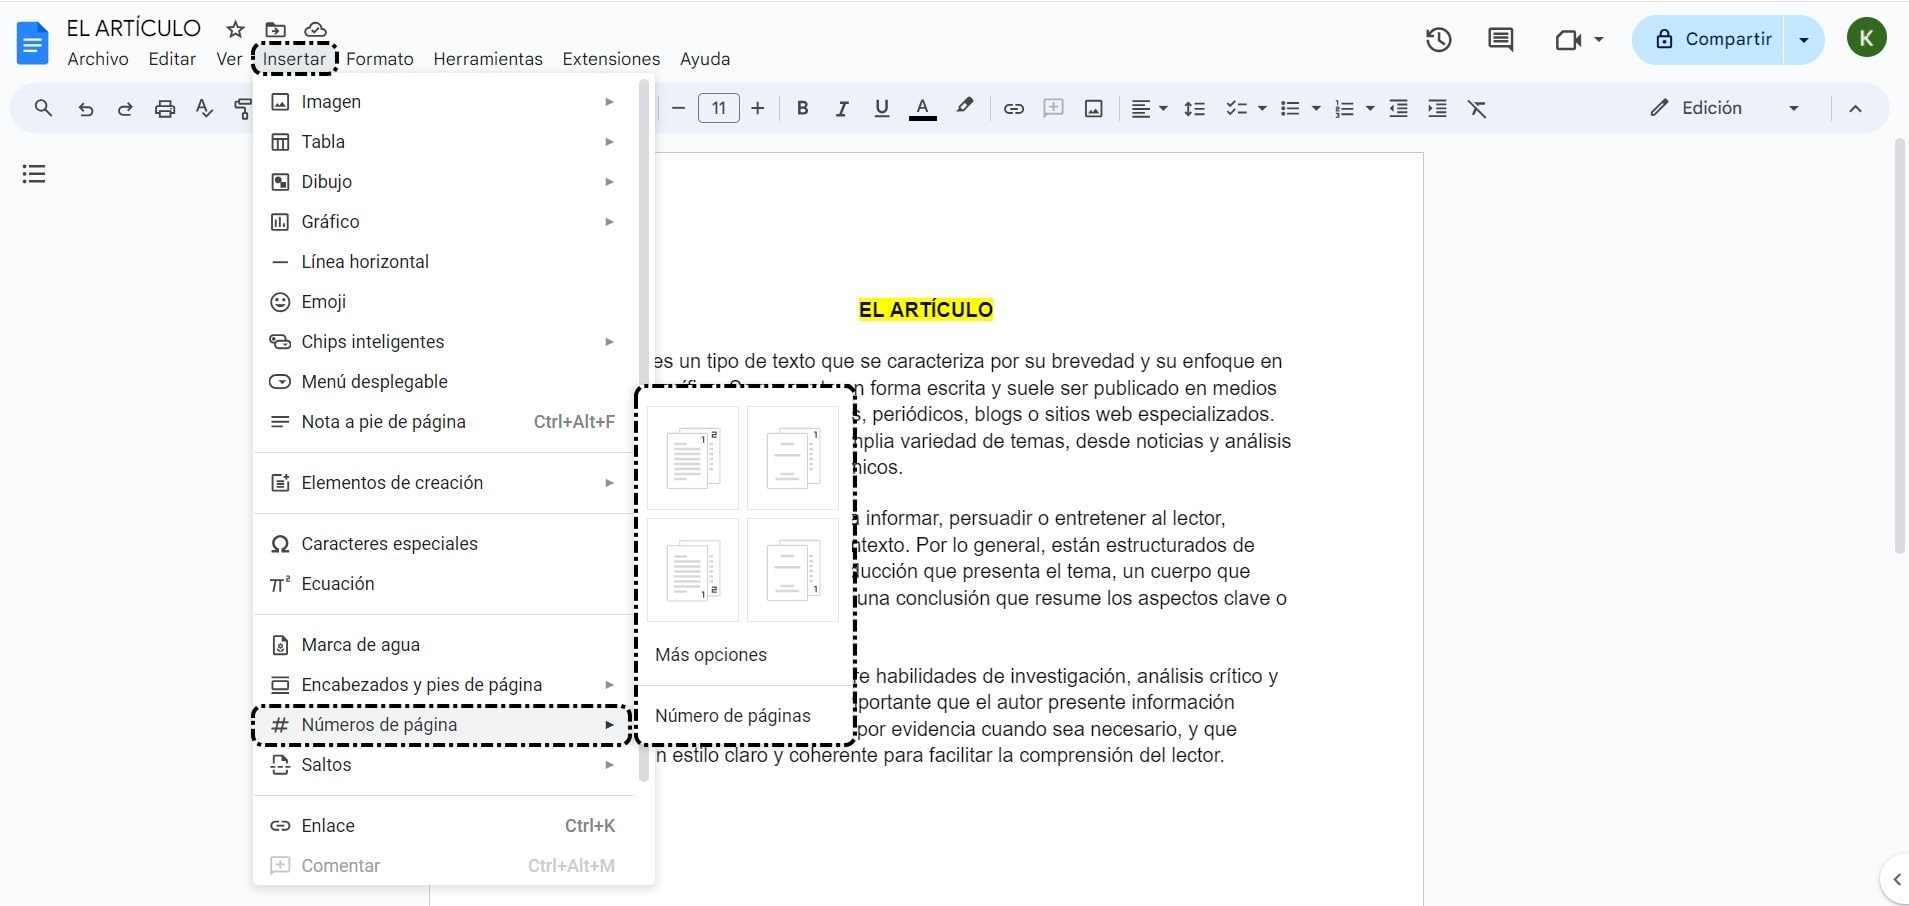Run spelling and grammar check

[204, 108]
